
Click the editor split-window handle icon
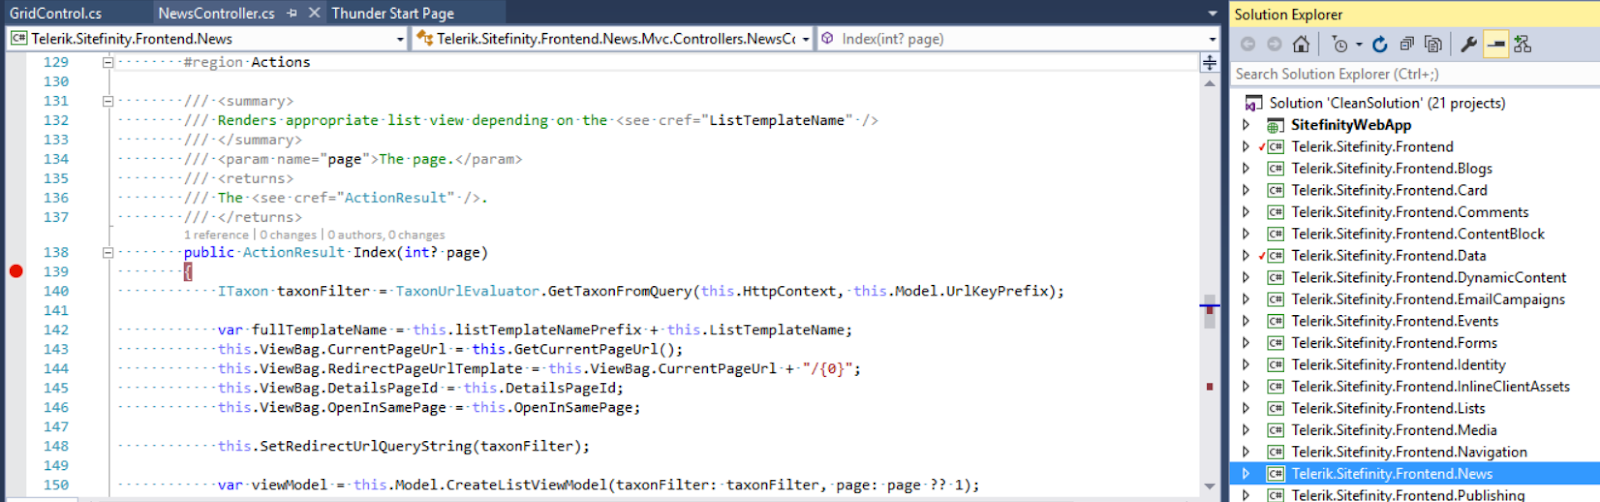click(x=1209, y=62)
